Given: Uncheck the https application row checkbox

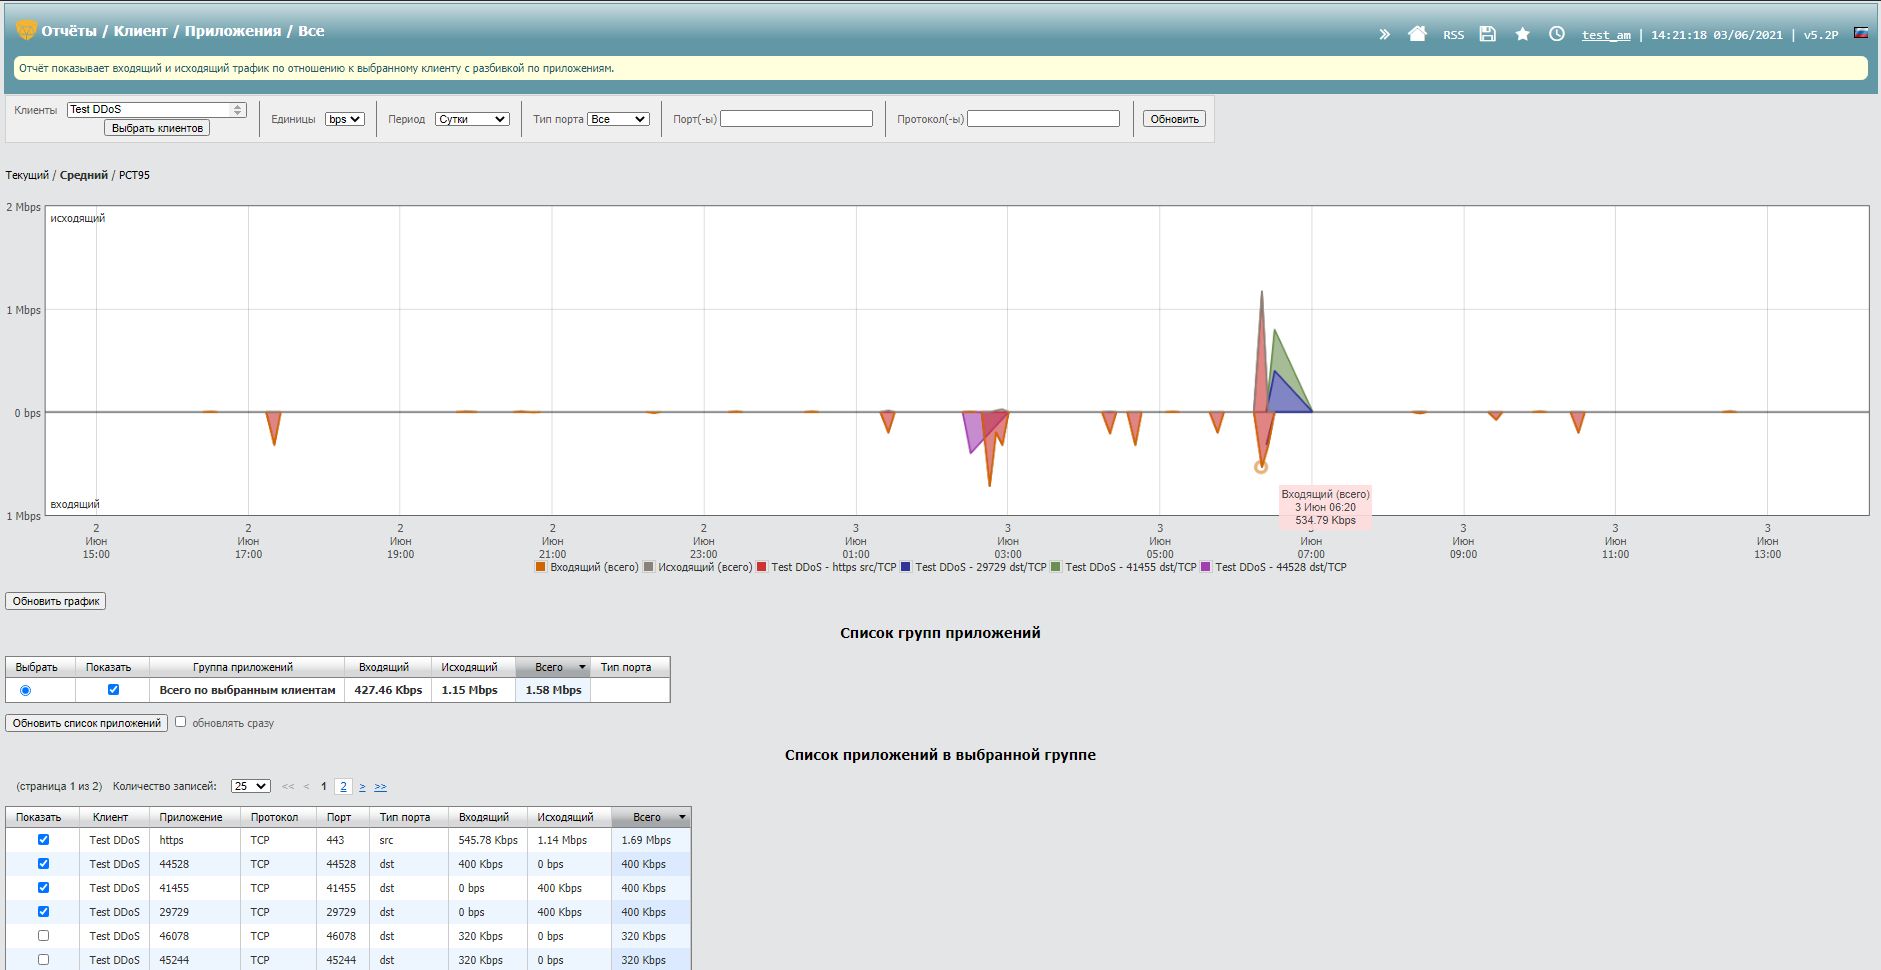Looking at the screenshot, I should (43, 840).
